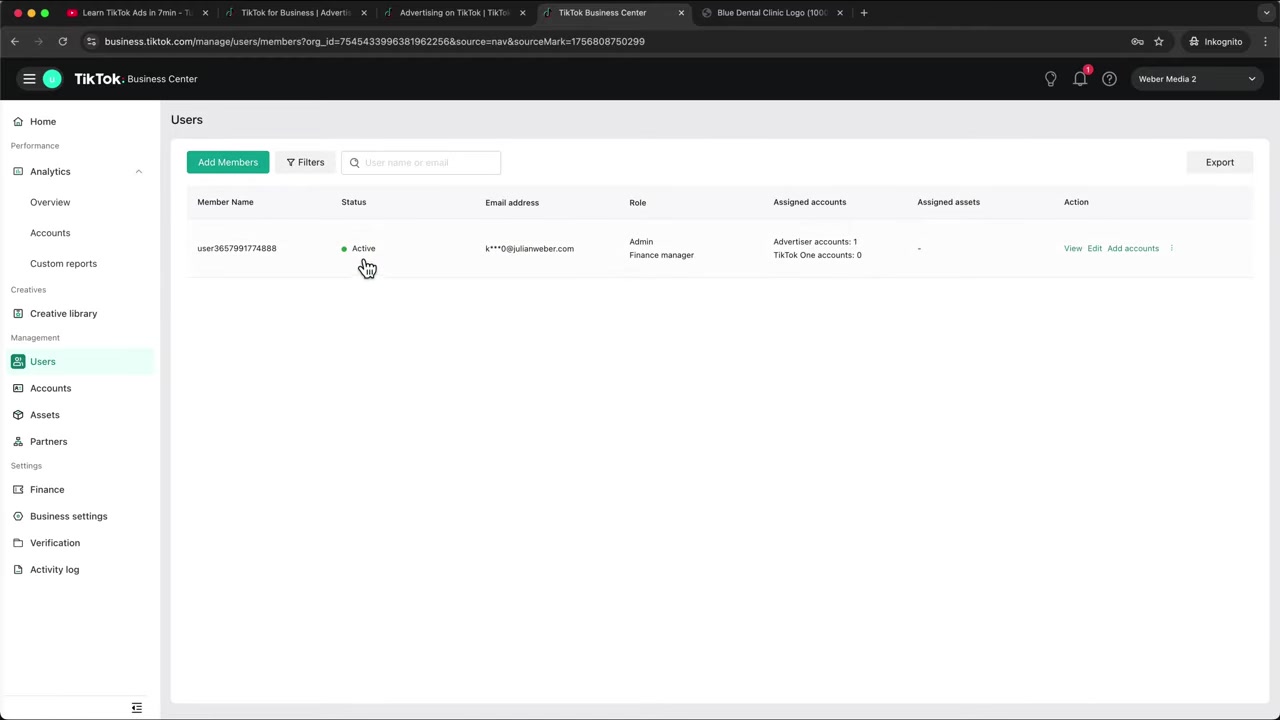Open the more options kebab for the member row
Image resolution: width=1280 pixels, height=720 pixels.
(x=1171, y=248)
